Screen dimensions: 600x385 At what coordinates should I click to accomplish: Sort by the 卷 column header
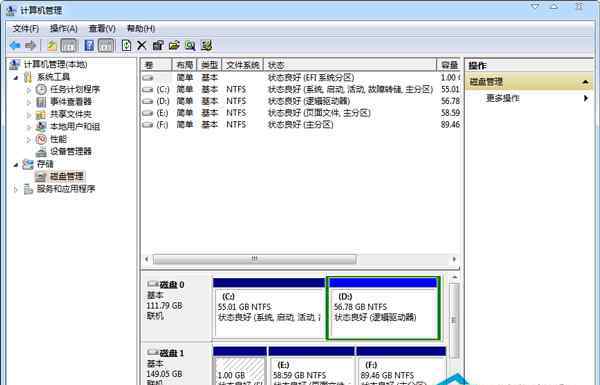(157, 65)
